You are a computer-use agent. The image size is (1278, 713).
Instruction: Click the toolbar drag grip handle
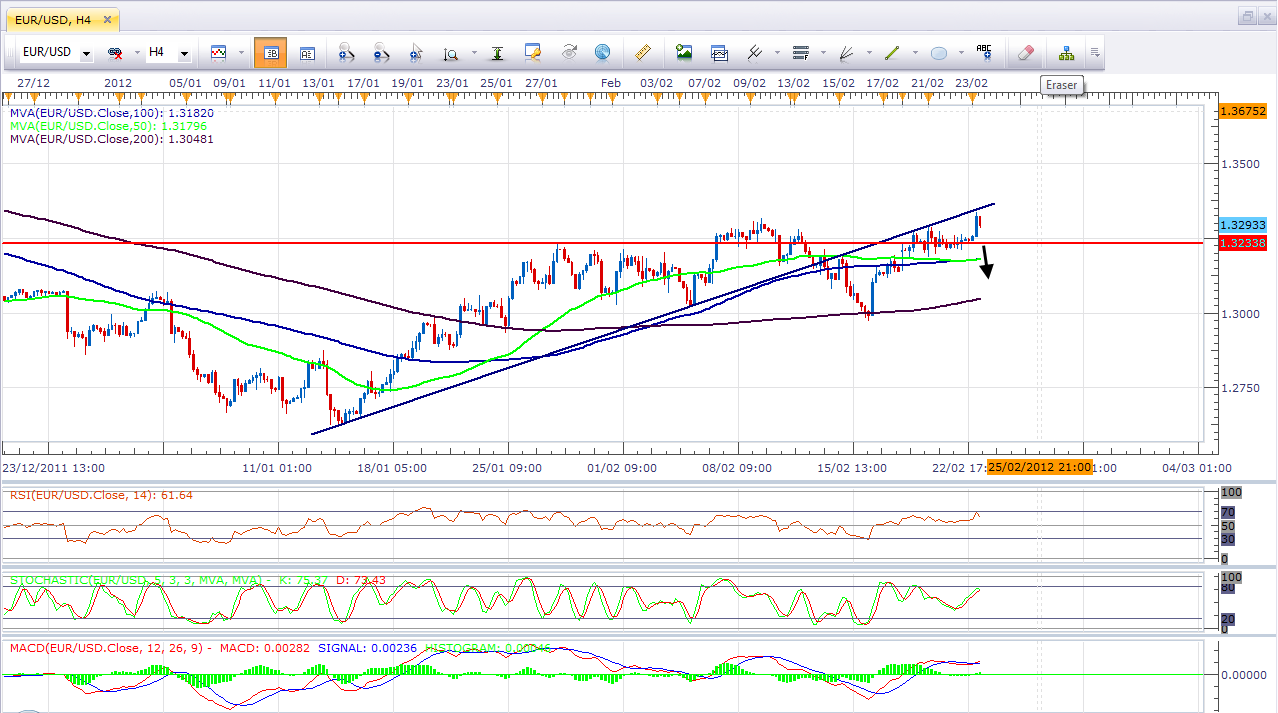pos(11,52)
